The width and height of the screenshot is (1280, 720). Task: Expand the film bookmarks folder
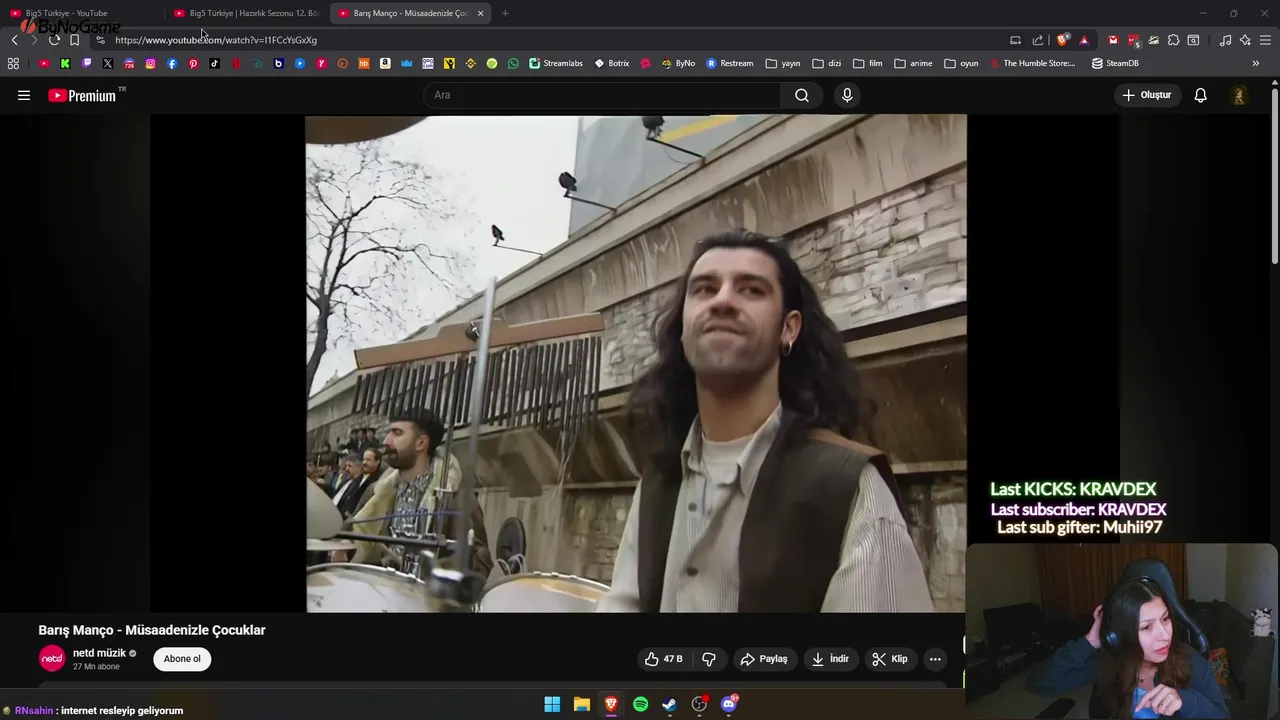[868, 63]
